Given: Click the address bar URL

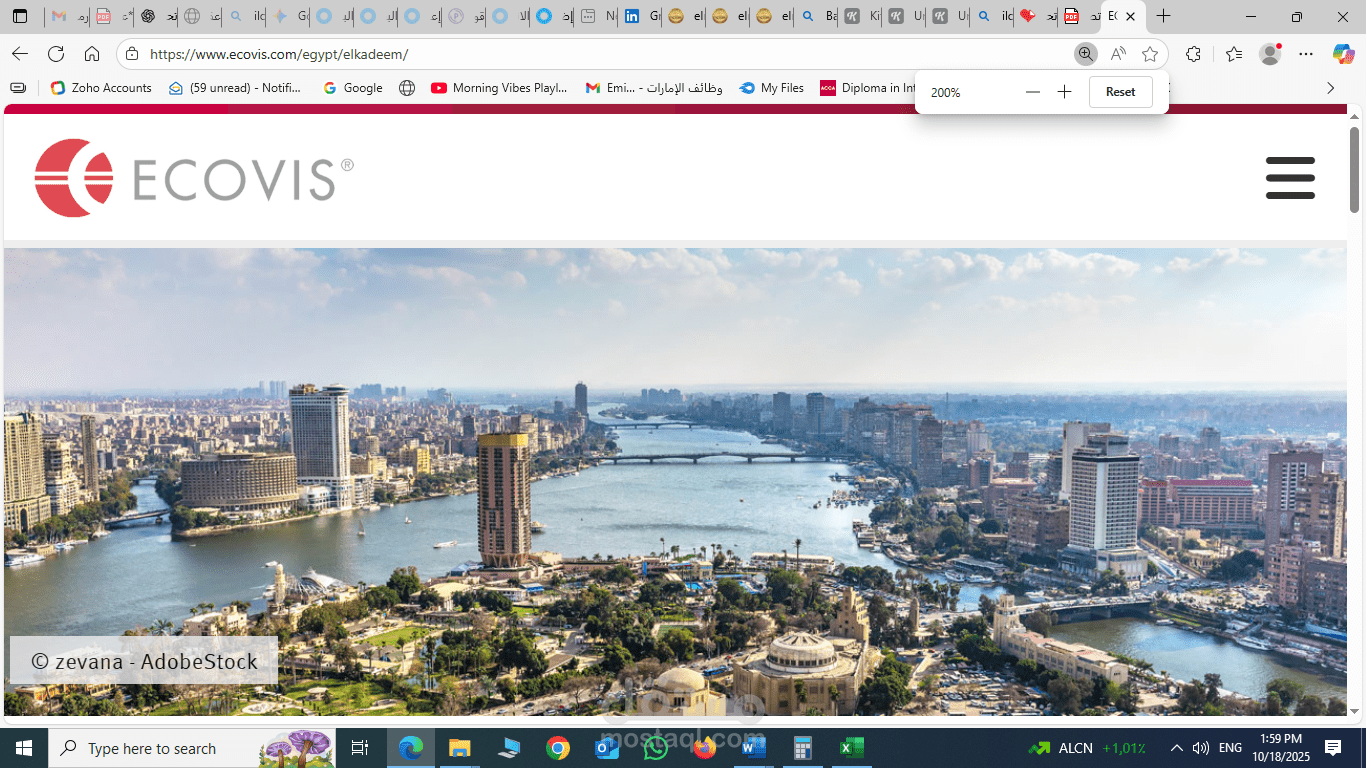Looking at the screenshot, I should tap(279, 54).
